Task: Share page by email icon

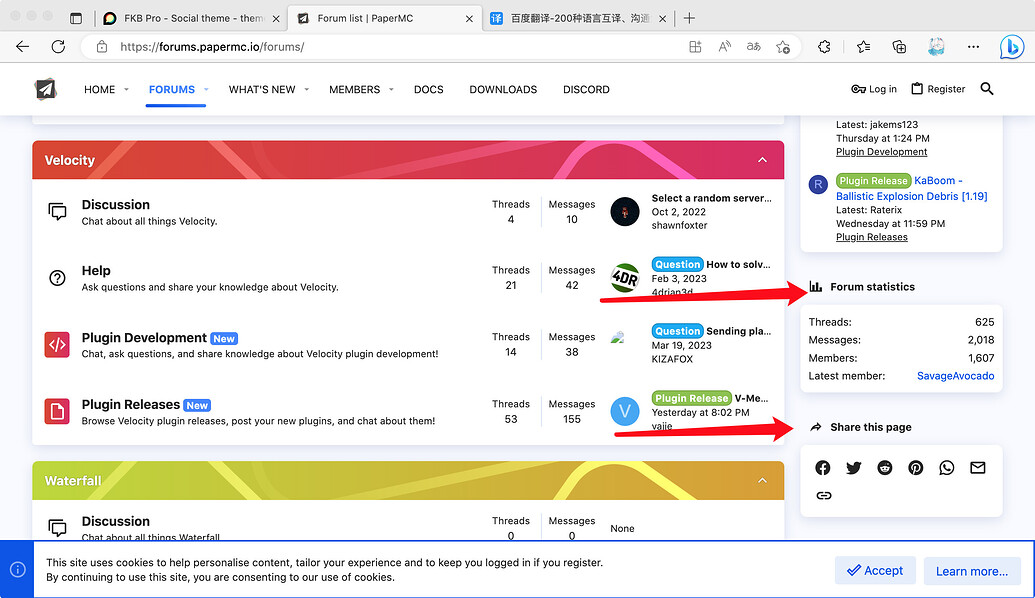Action: (x=978, y=468)
